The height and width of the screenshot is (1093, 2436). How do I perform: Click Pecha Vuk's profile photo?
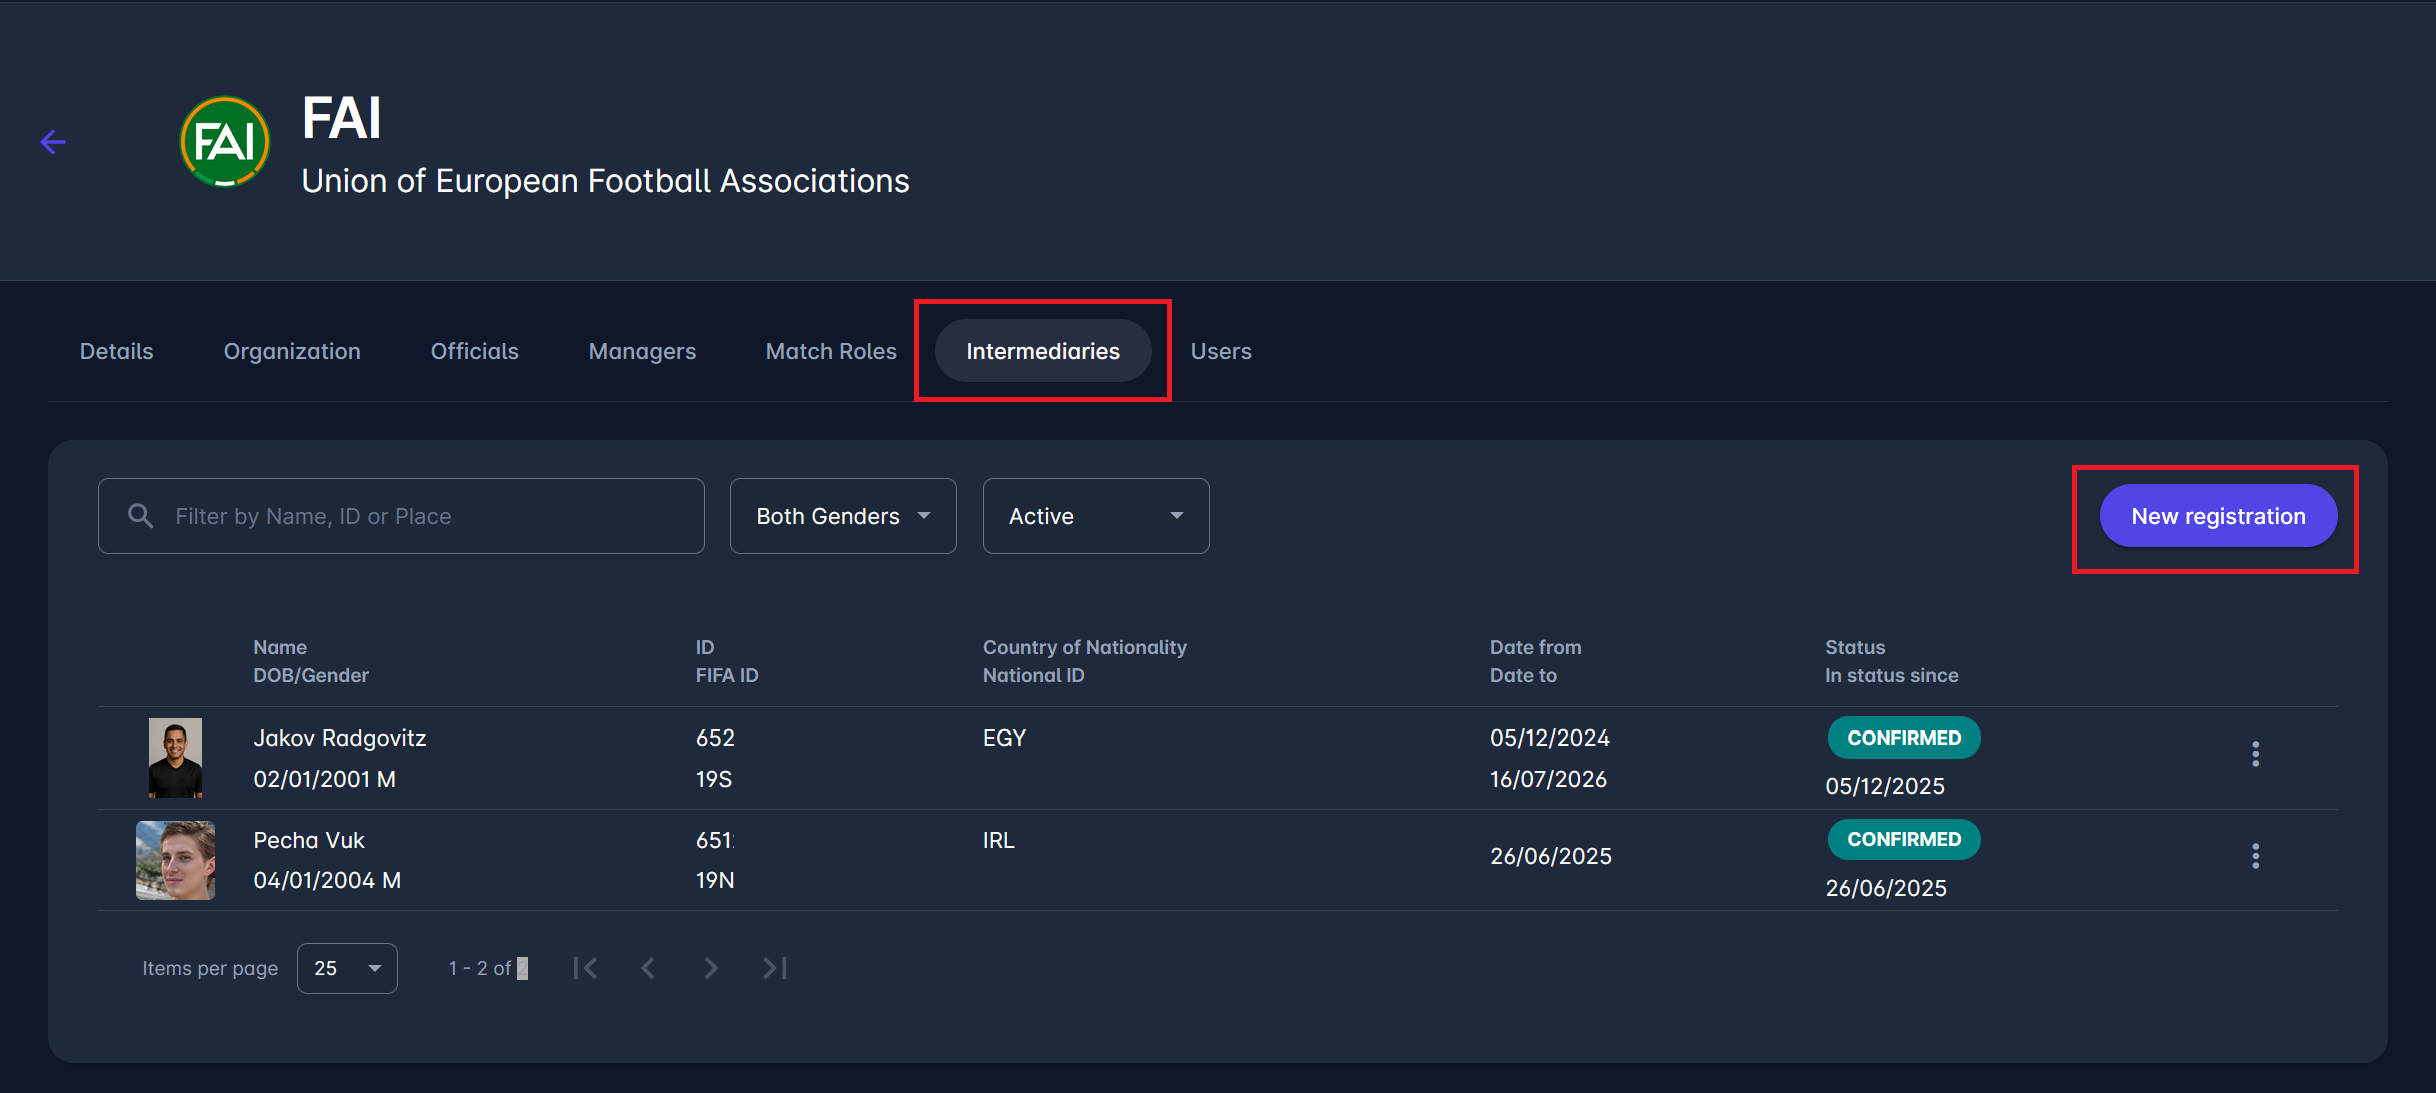coord(175,860)
